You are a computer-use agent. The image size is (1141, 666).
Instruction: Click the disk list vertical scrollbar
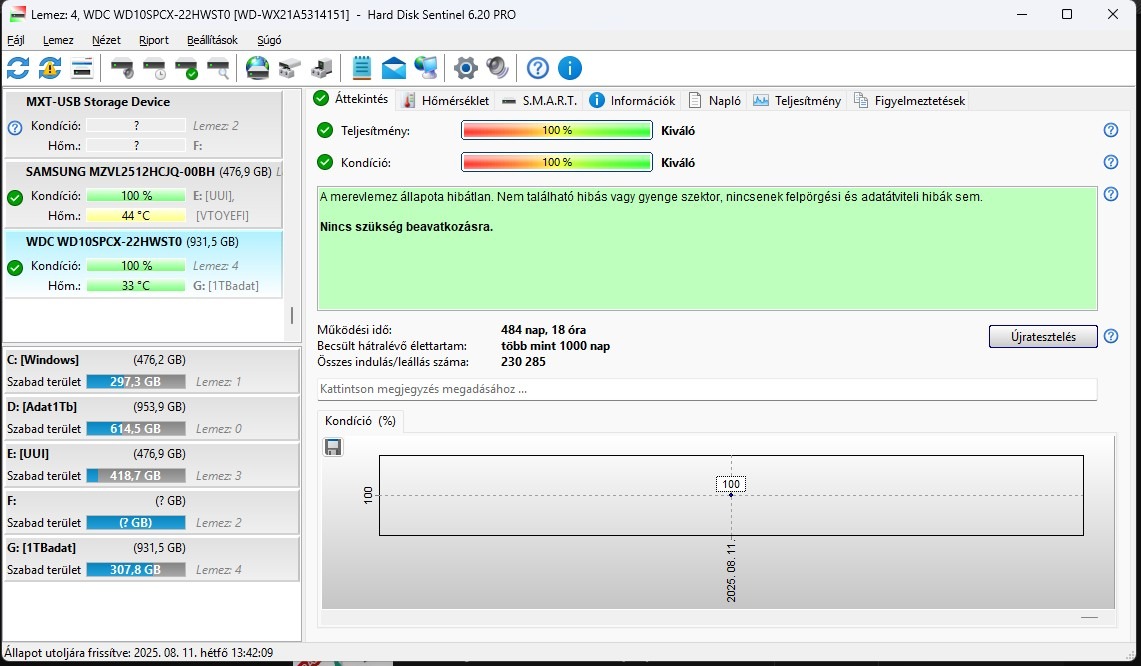[292, 315]
